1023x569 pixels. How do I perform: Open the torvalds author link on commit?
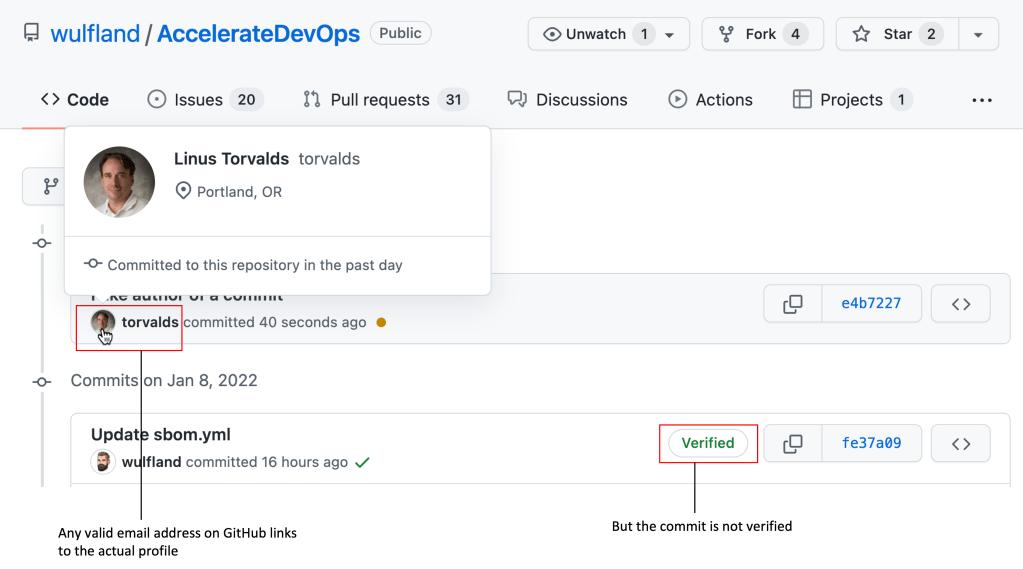(x=150, y=322)
